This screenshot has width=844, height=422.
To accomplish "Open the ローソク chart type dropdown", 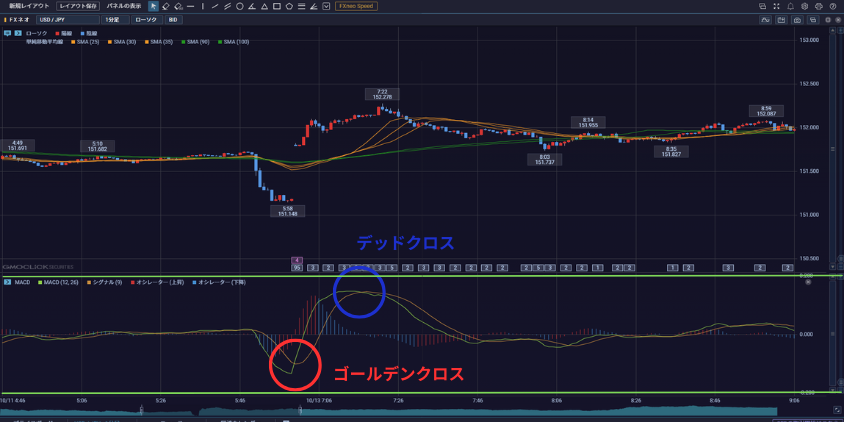I will (146, 19).
